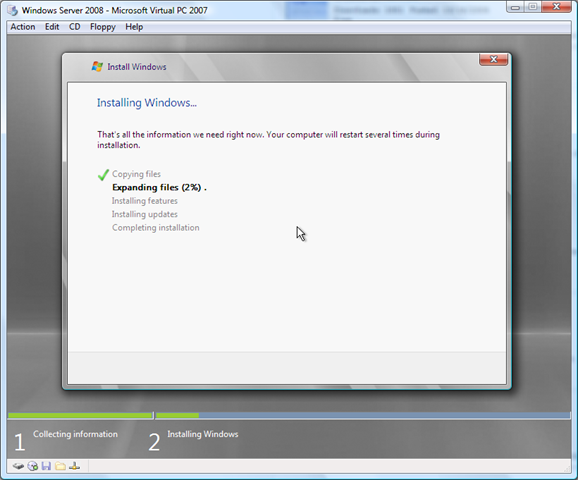Image resolution: width=578 pixels, height=480 pixels.
Task: Click the Virtual PC title bar icon
Action: 13,10
